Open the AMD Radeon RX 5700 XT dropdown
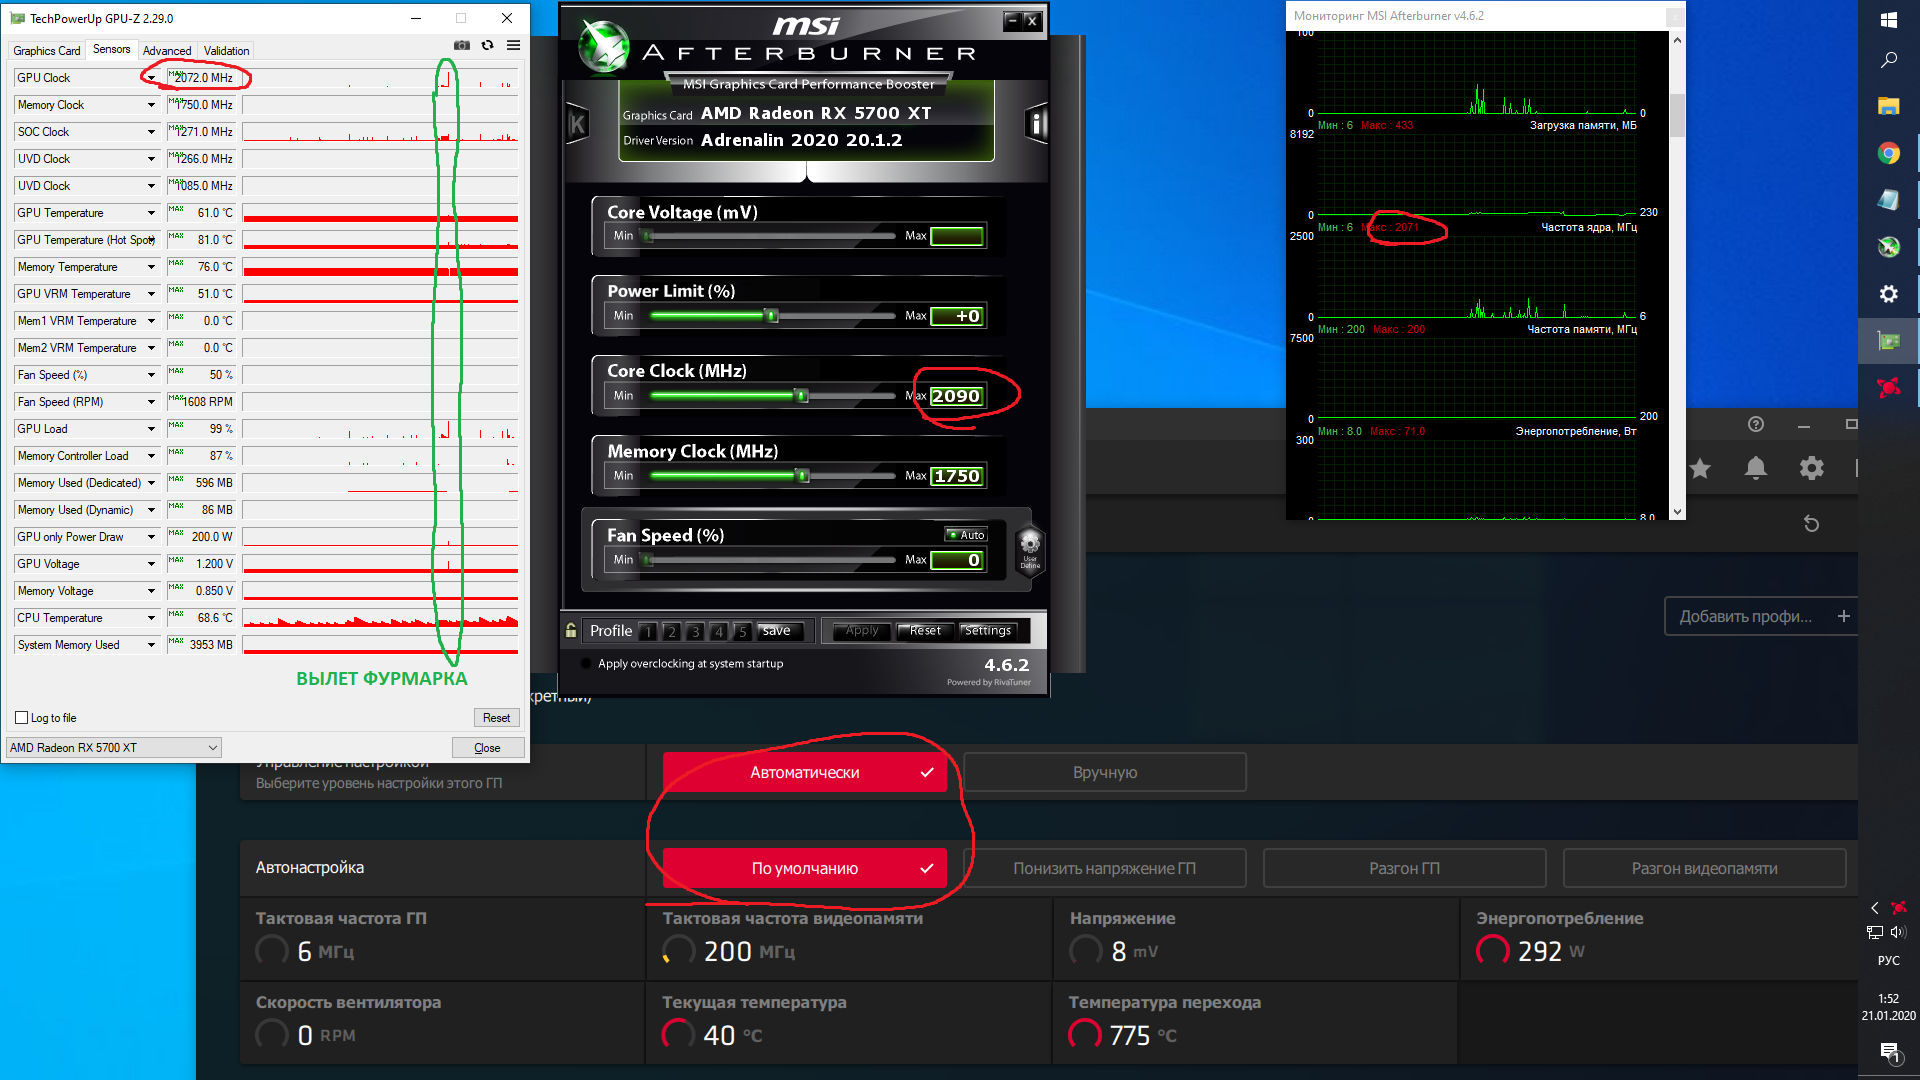 [113, 748]
